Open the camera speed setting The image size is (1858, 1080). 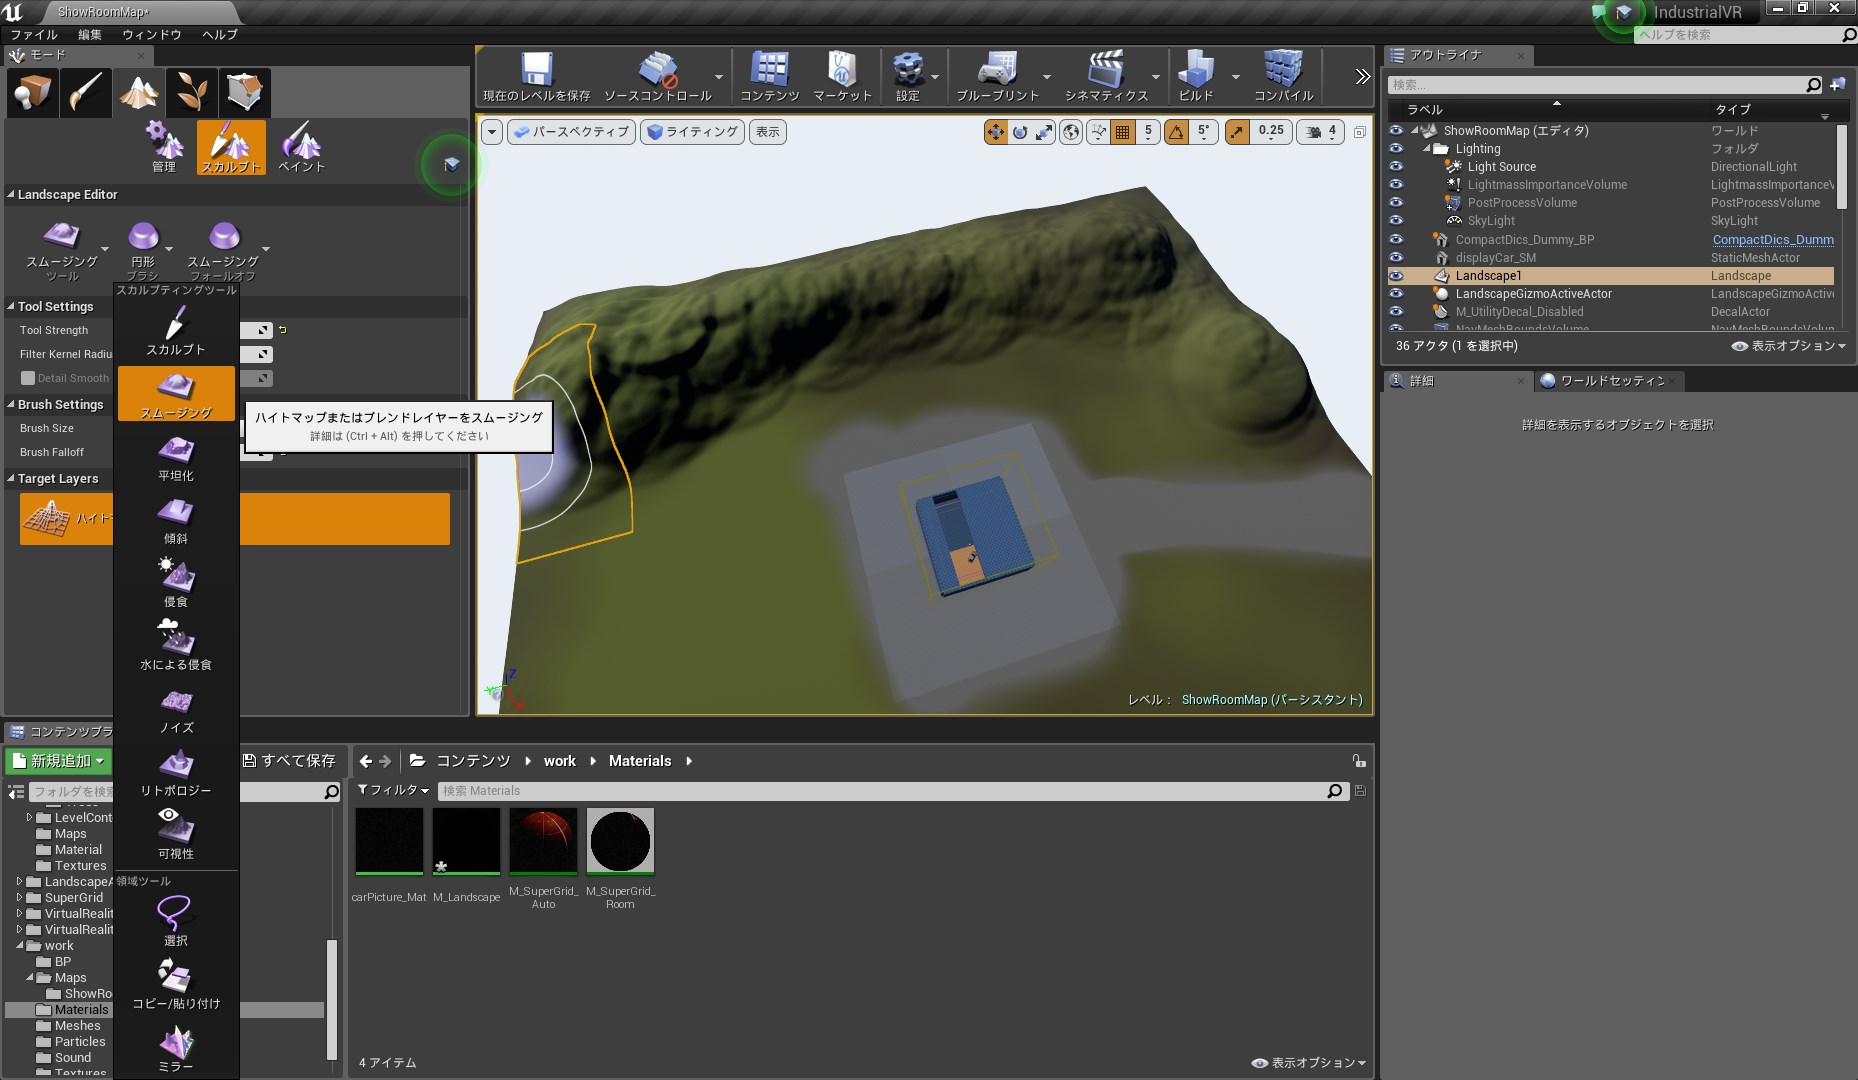tap(1321, 132)
